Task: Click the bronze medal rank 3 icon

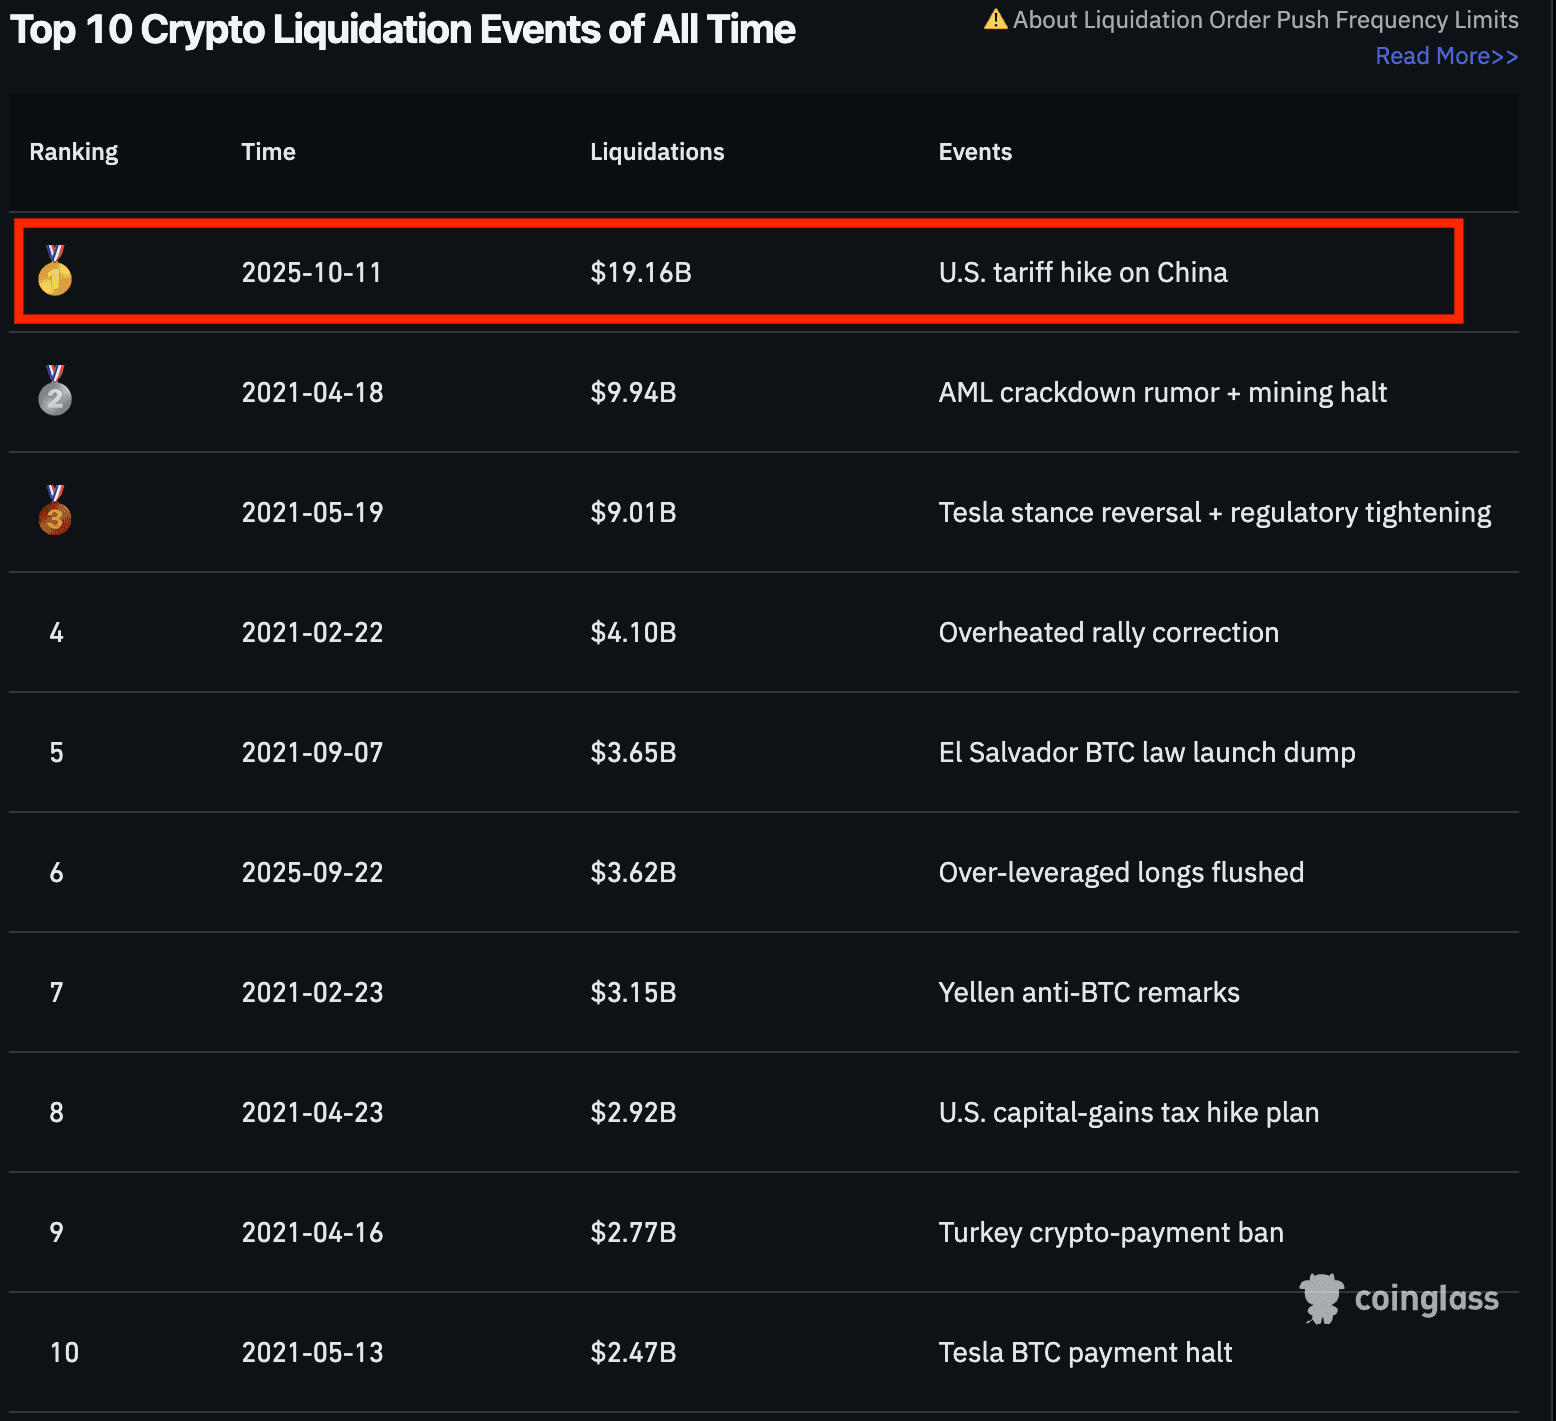Action: click(55, 511)
